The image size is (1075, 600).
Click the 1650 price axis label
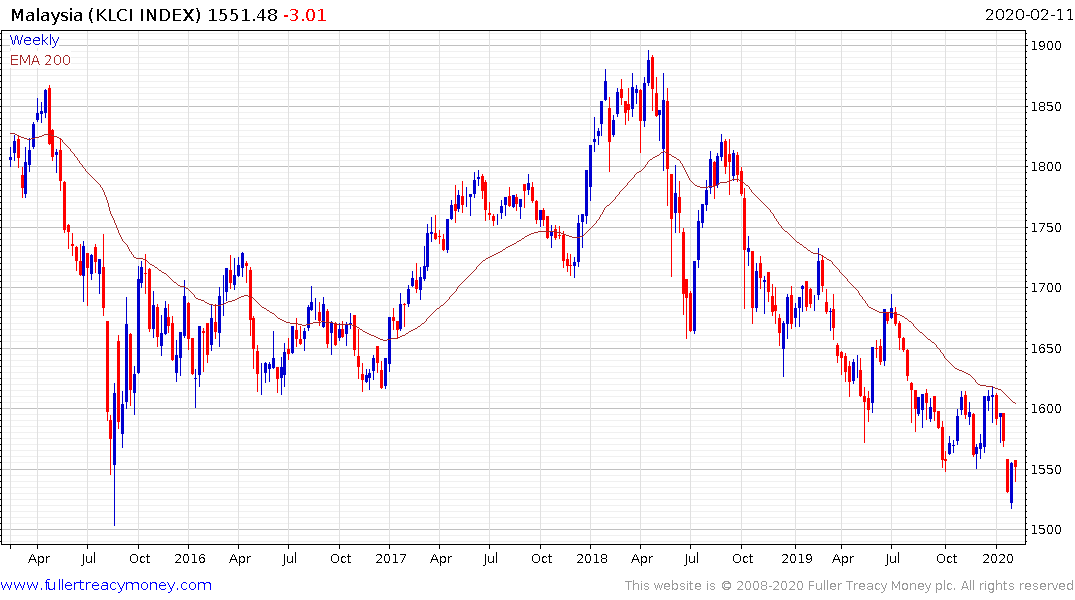(1046, 348)
